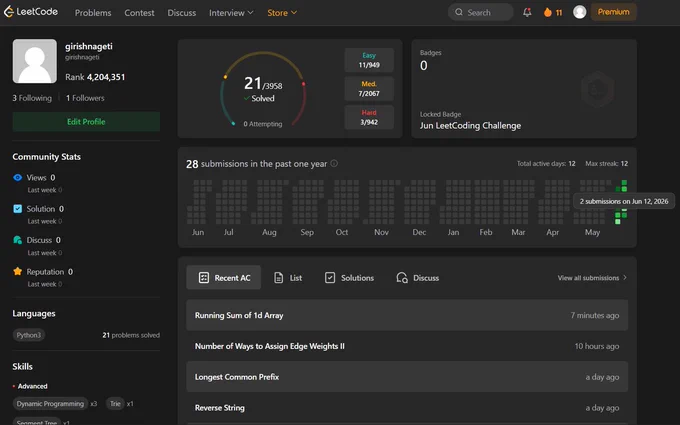
Task: Click the Python3 language tag
Action: 29,335
